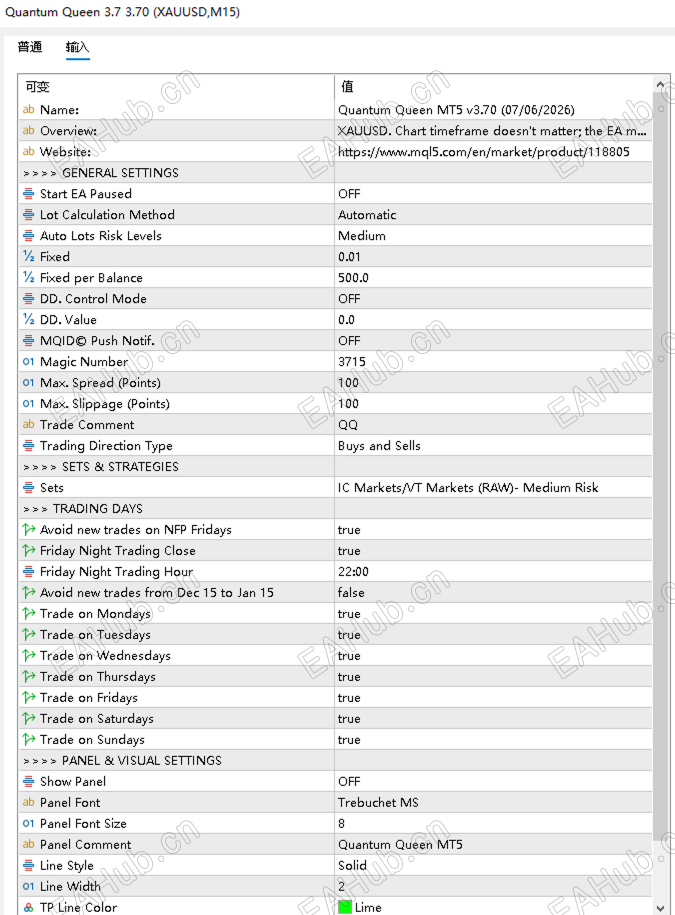This screenshot has height=915, width=675.
Task: Toggle Trade on Wednesdays true value
Action: pos(493,656)
